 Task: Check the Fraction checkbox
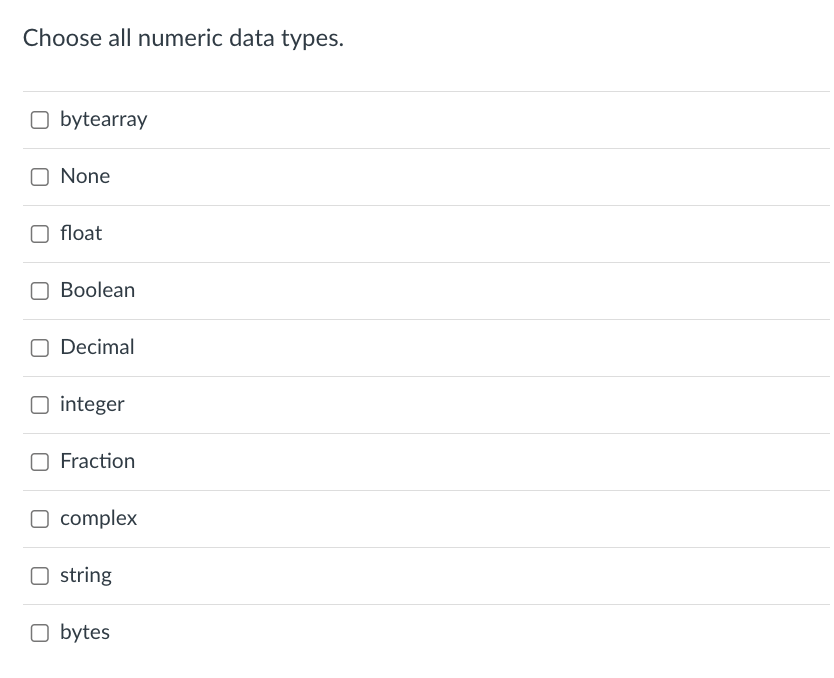click(40, 461)
